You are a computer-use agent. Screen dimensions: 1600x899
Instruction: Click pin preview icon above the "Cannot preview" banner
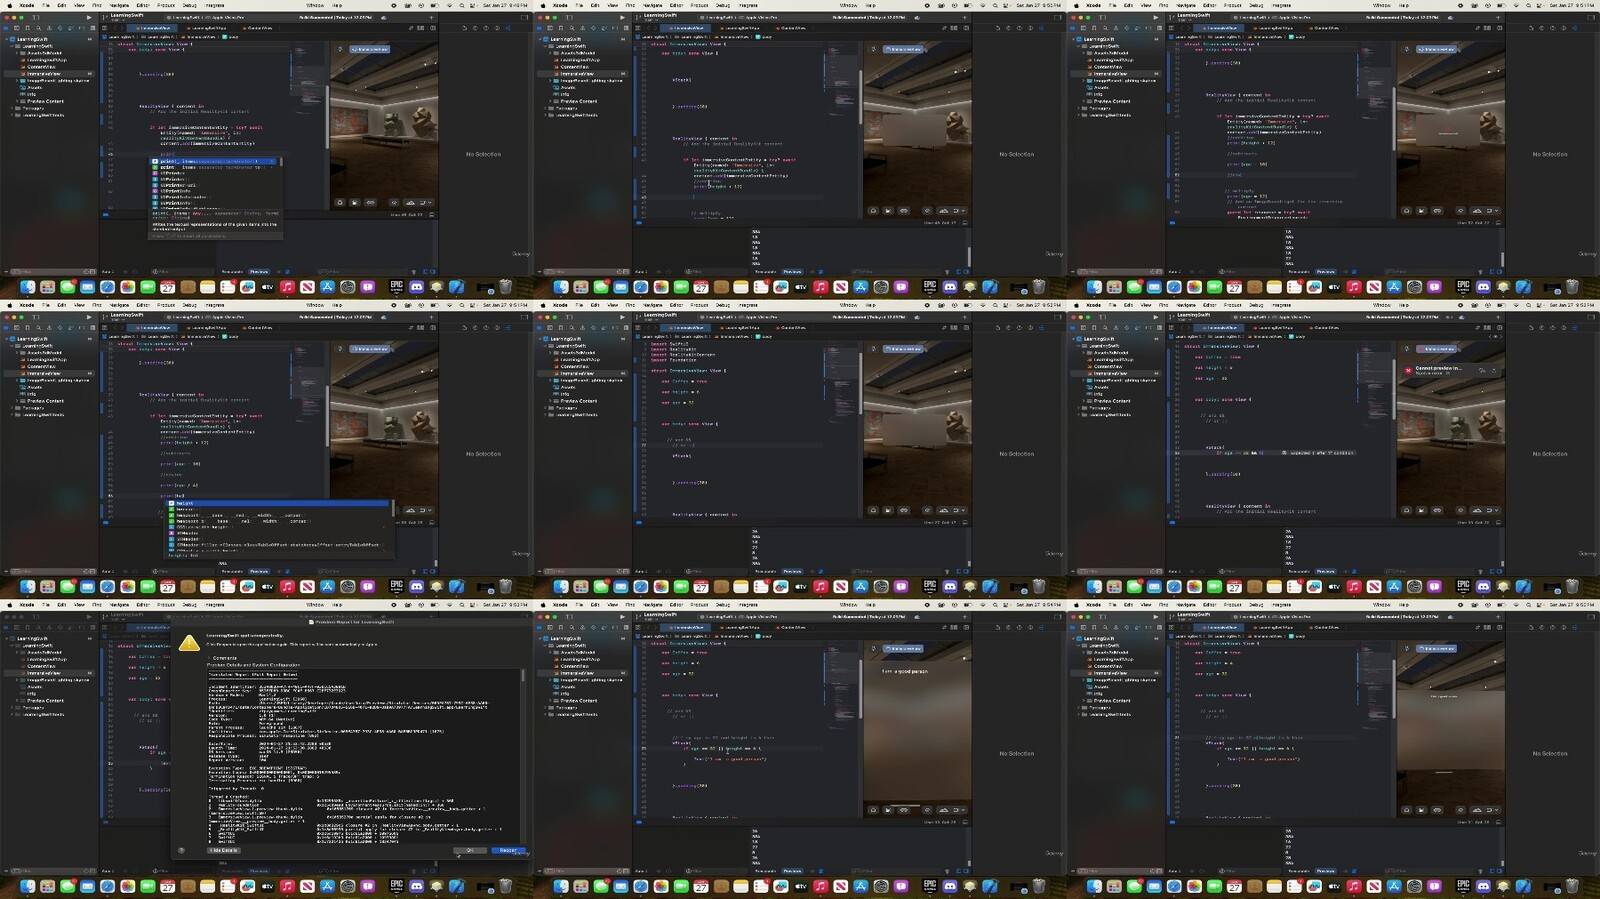coord(1406,349)
